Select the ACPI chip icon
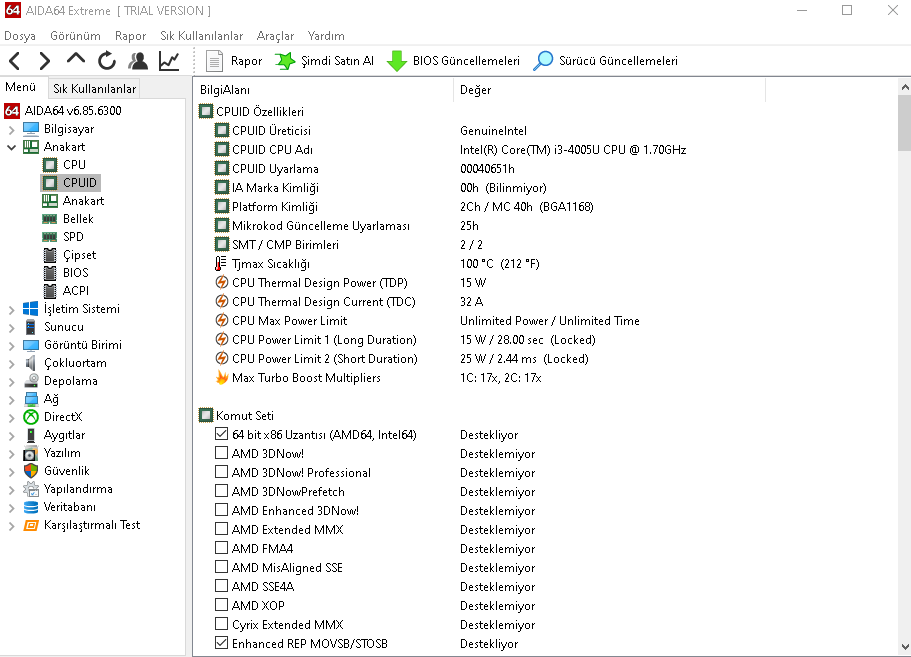Screen dimensions: 911x657 tap(51, 291)
